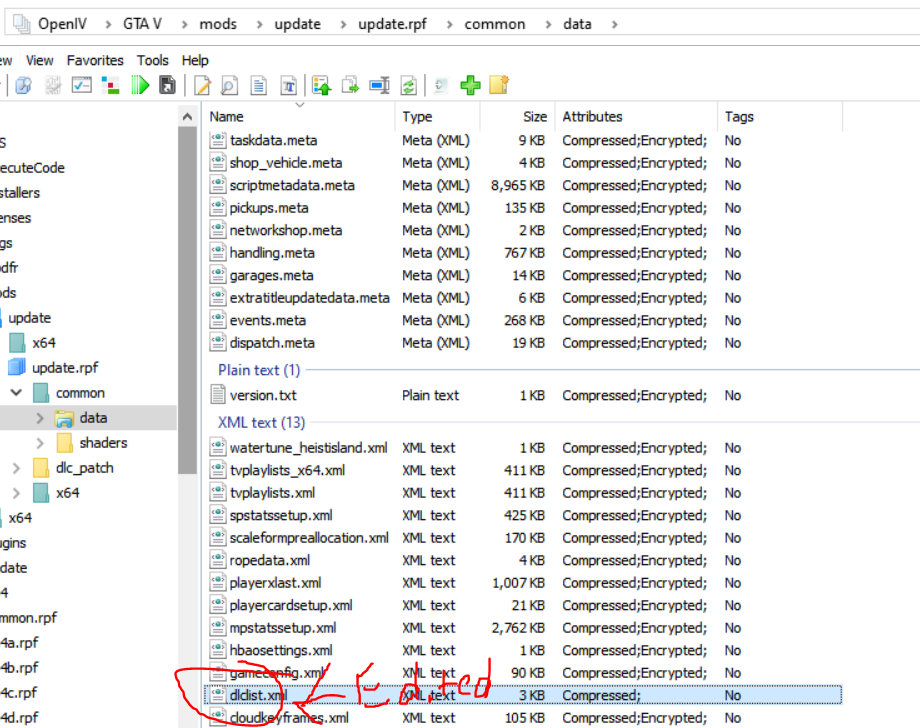
Task: Expand the shaders folder in tree
Action: 40,443
